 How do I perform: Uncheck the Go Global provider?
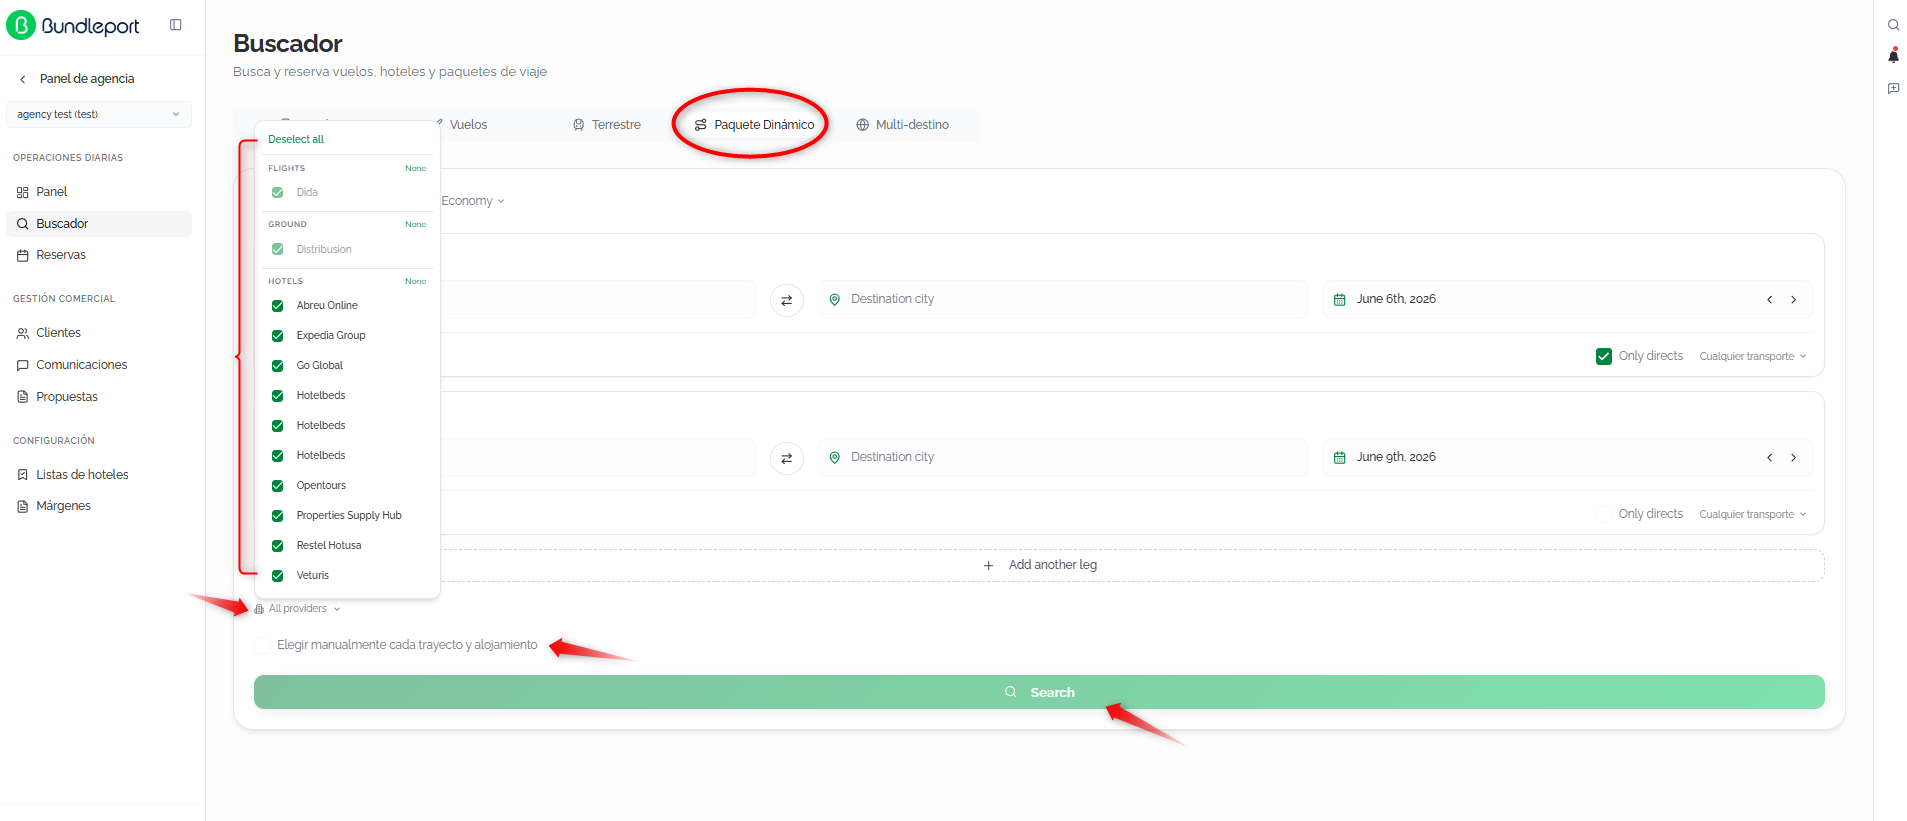pyautogui.click(x=278, y=366)
